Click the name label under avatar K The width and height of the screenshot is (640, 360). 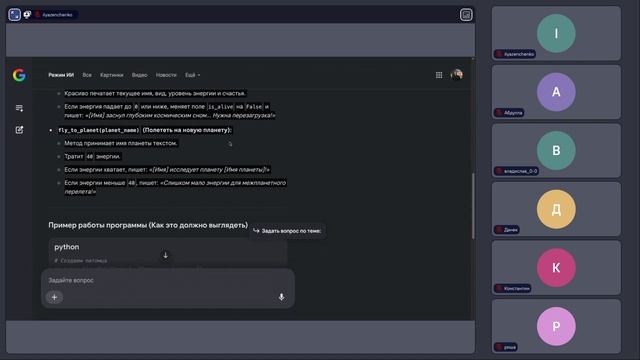513,289
